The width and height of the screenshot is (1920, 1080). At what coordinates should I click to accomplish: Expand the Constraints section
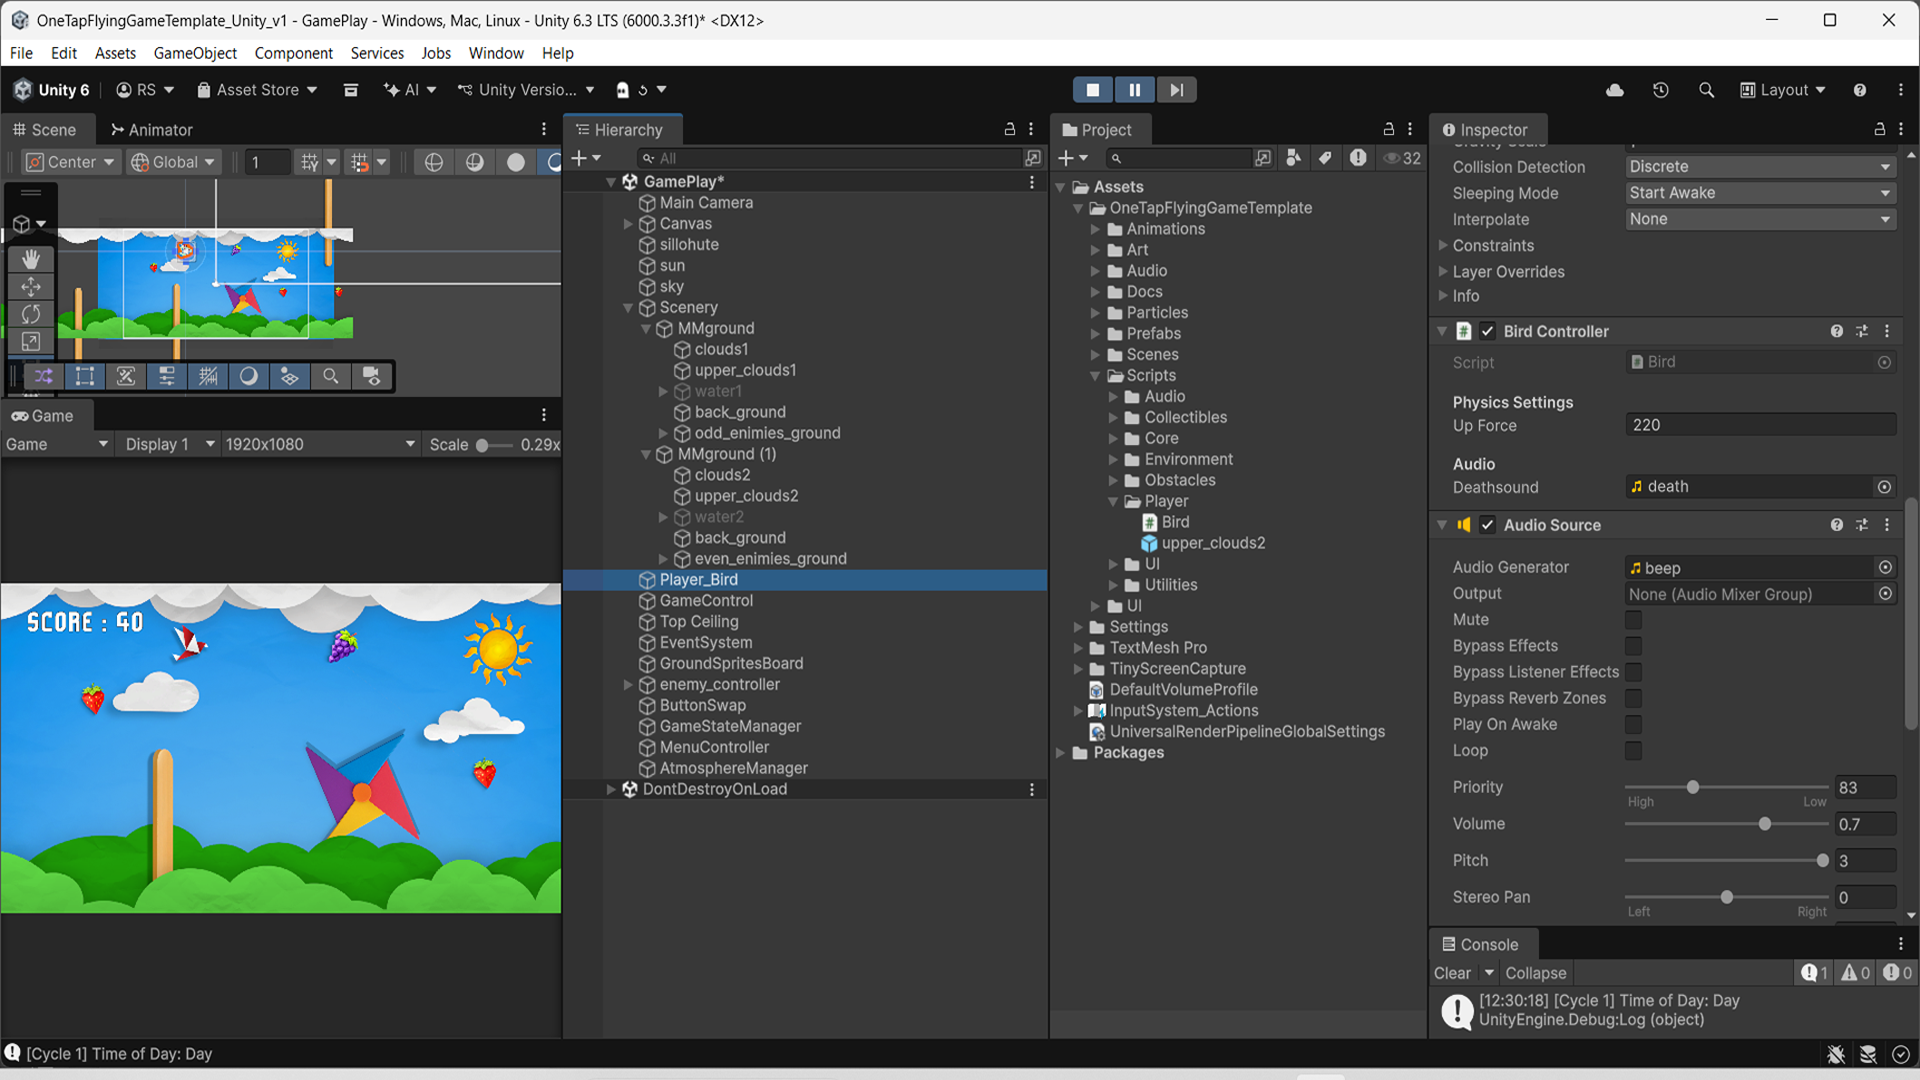pos(1443,245)
